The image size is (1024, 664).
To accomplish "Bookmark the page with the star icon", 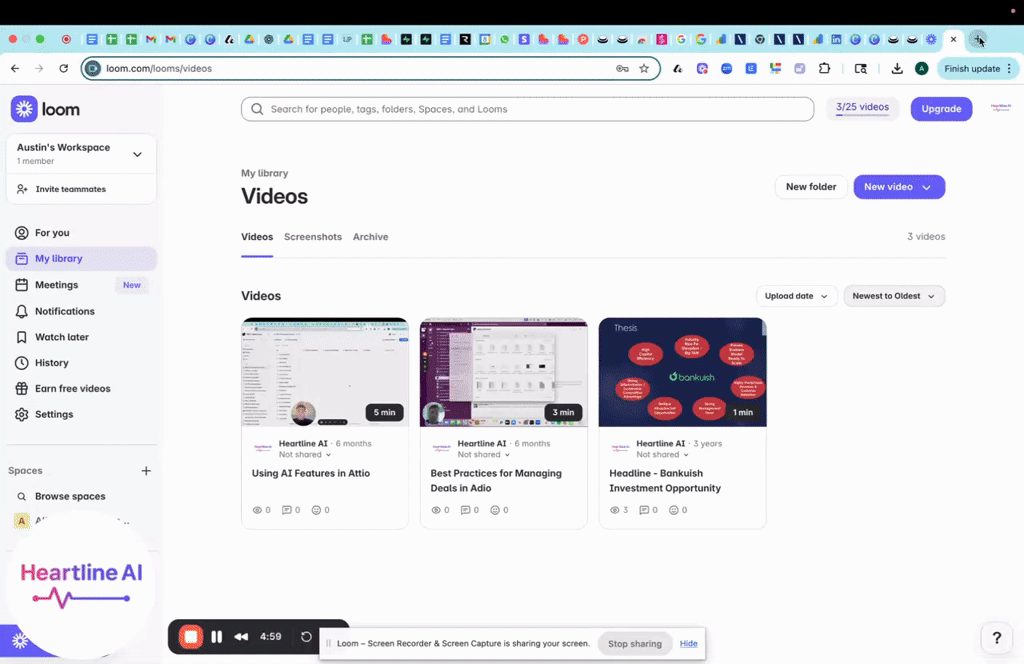I will [644, 68].
